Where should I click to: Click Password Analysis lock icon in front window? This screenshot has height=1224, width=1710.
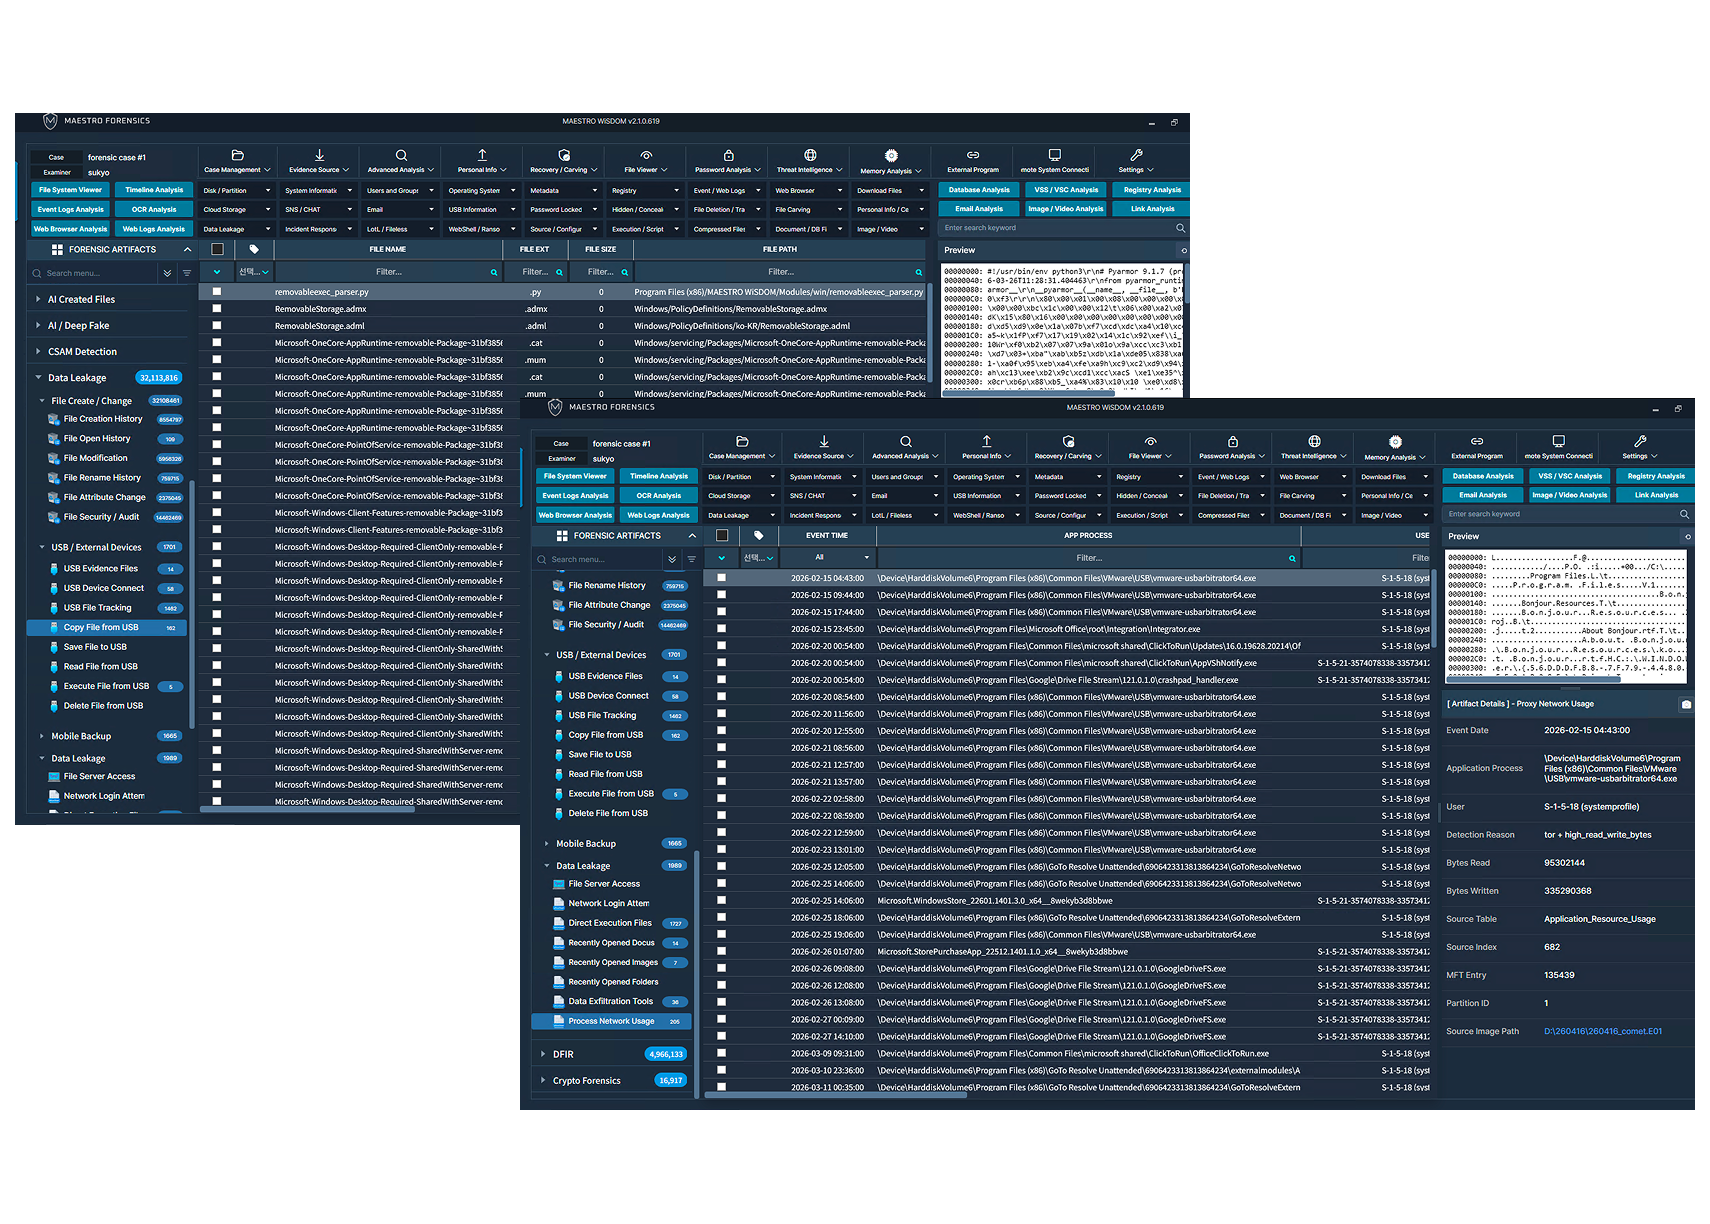point(1233,441)
